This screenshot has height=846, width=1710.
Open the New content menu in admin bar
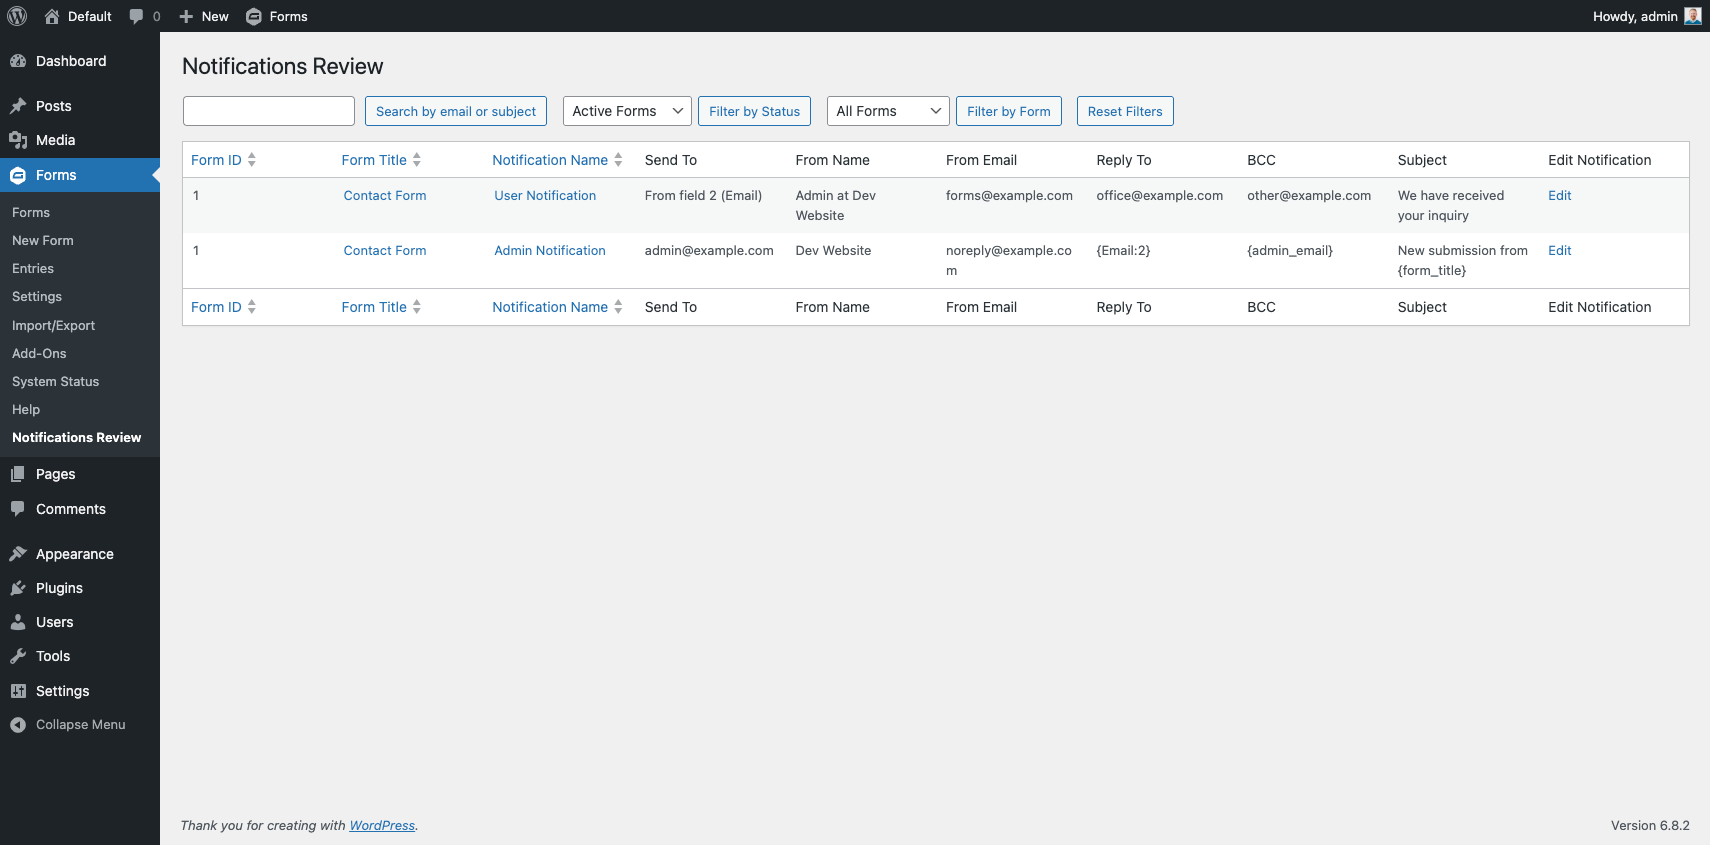[204, 16]
